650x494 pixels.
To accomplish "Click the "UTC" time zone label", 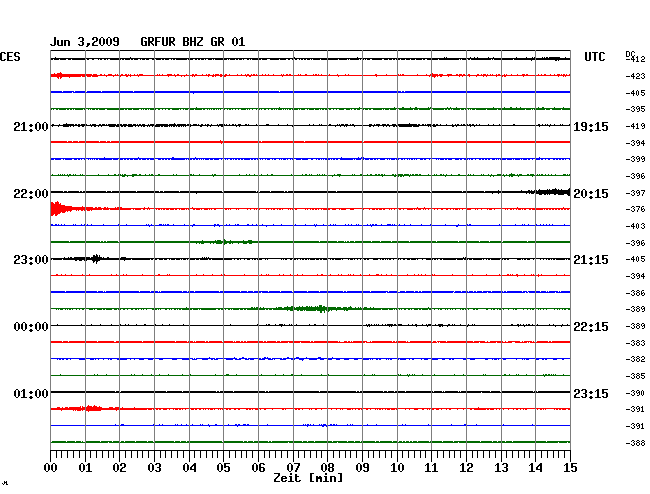I will (x=594, y=57).
